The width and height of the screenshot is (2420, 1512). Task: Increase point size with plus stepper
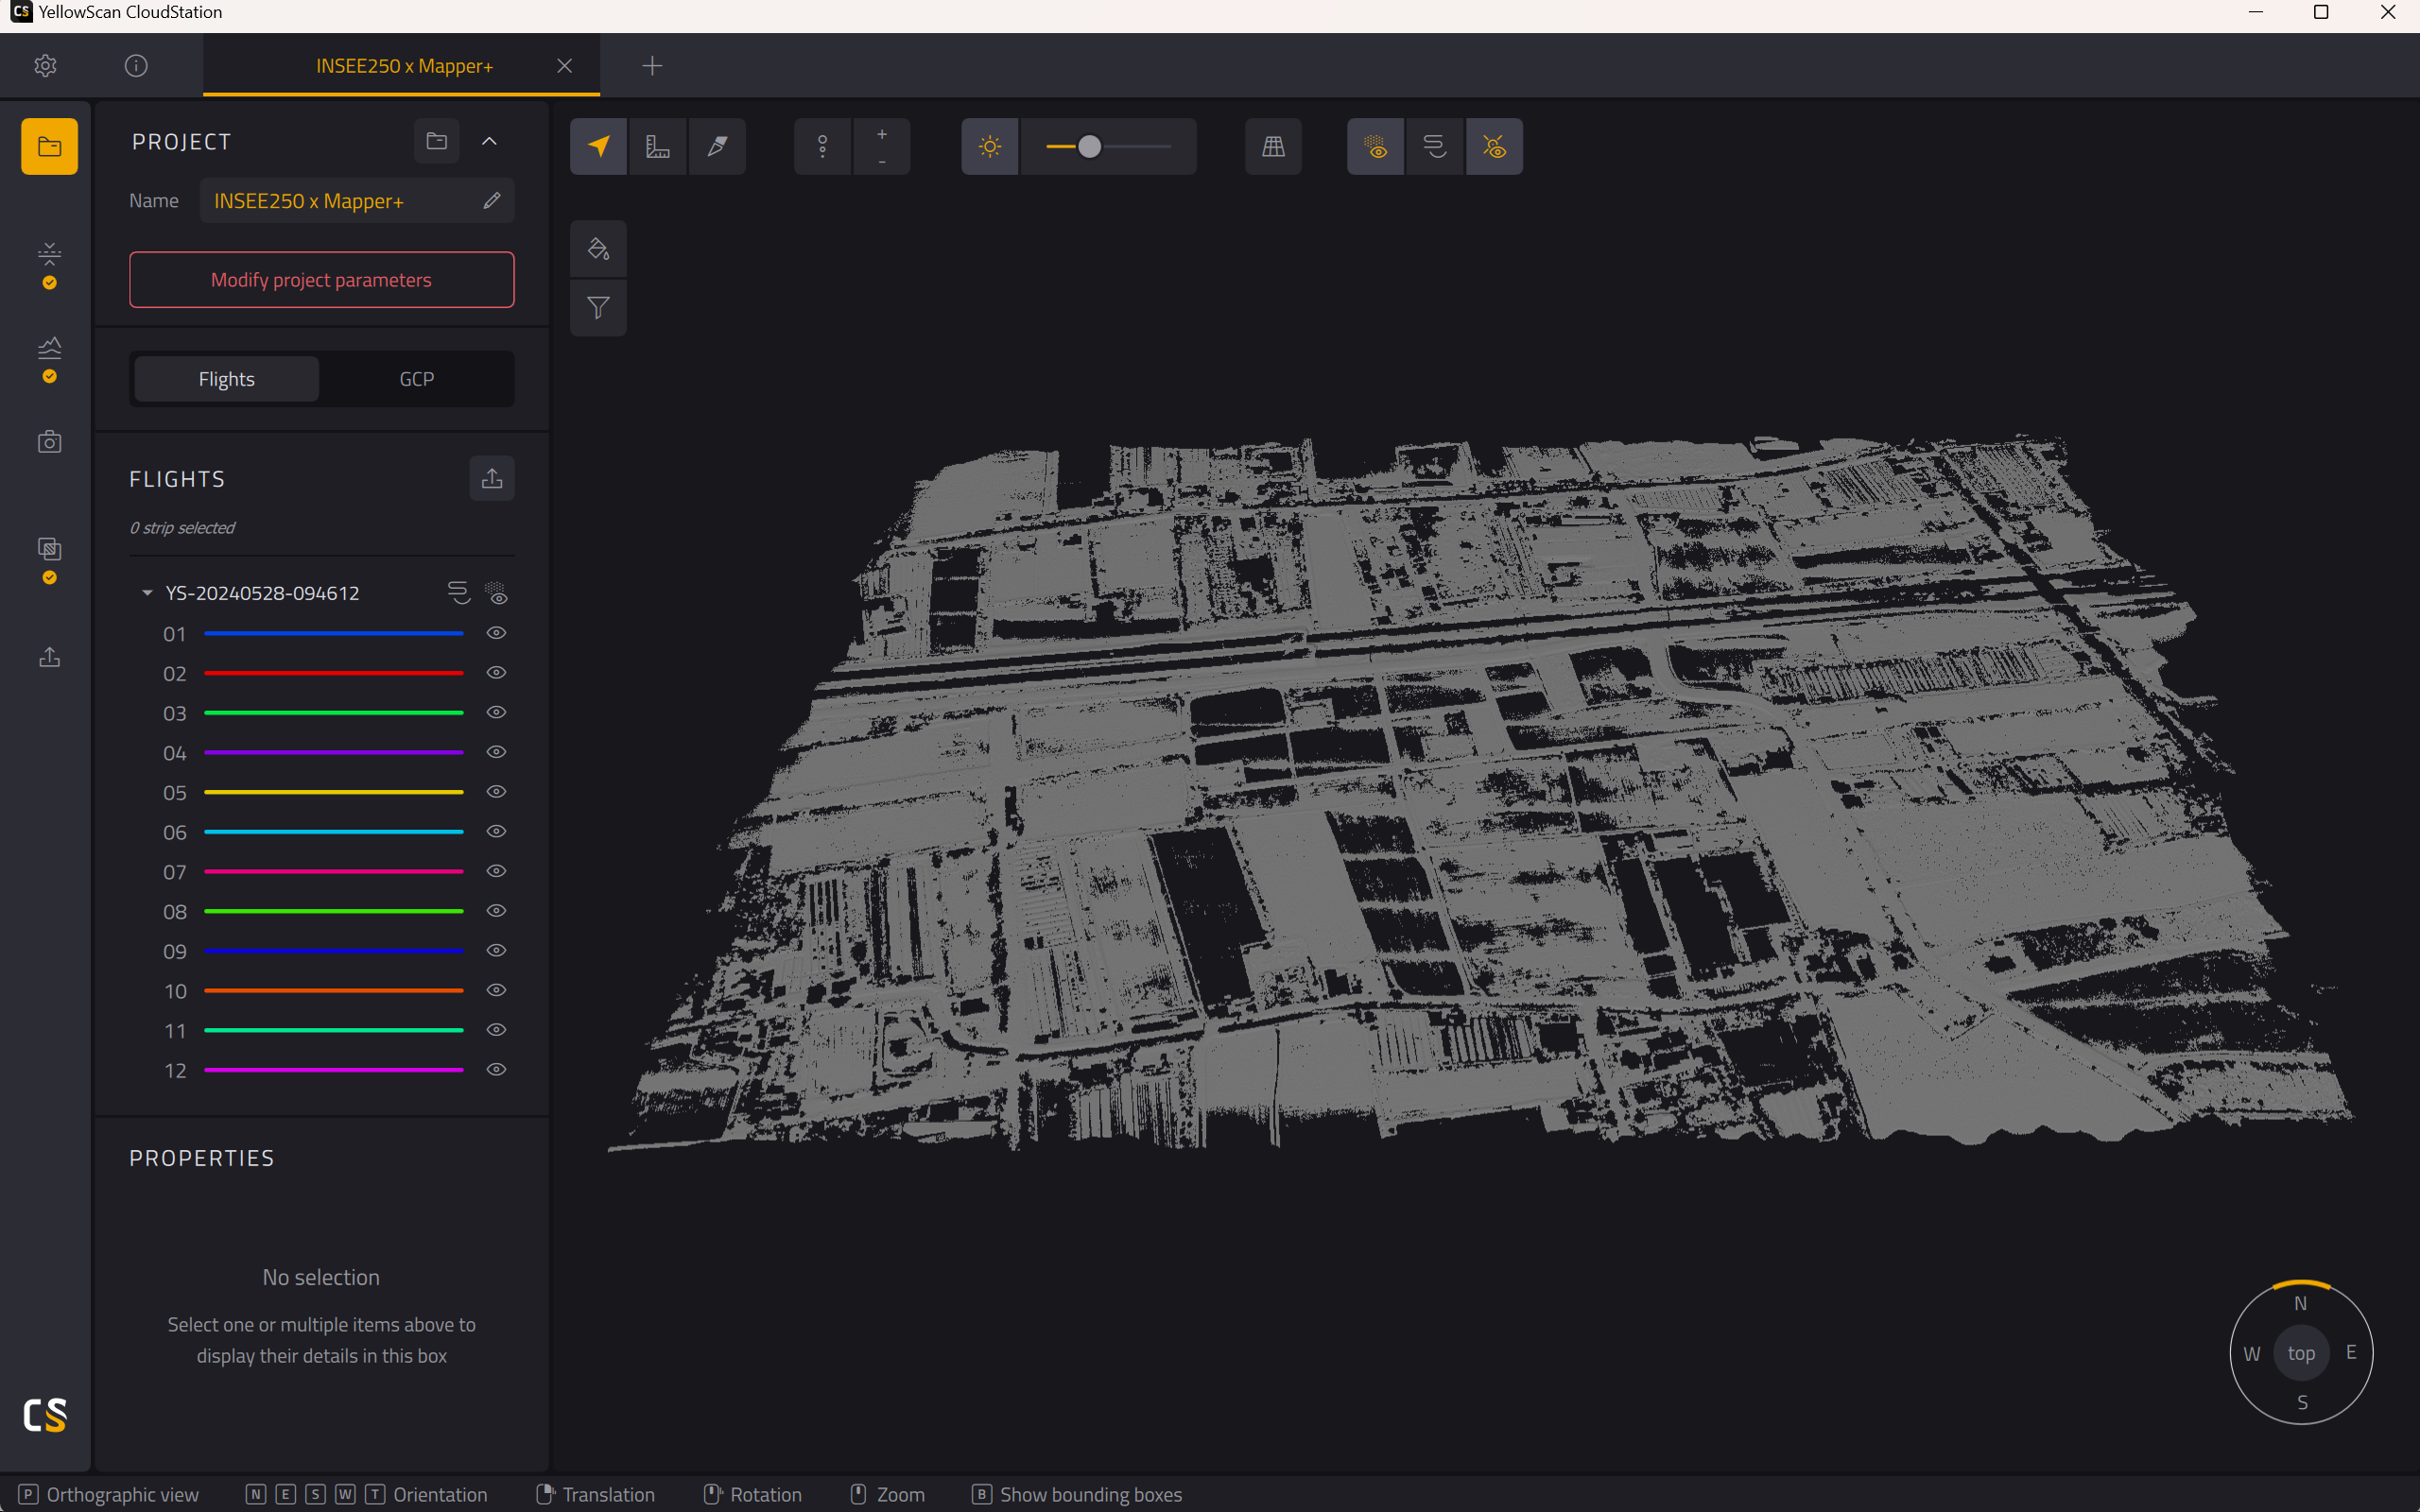(882, 134)
